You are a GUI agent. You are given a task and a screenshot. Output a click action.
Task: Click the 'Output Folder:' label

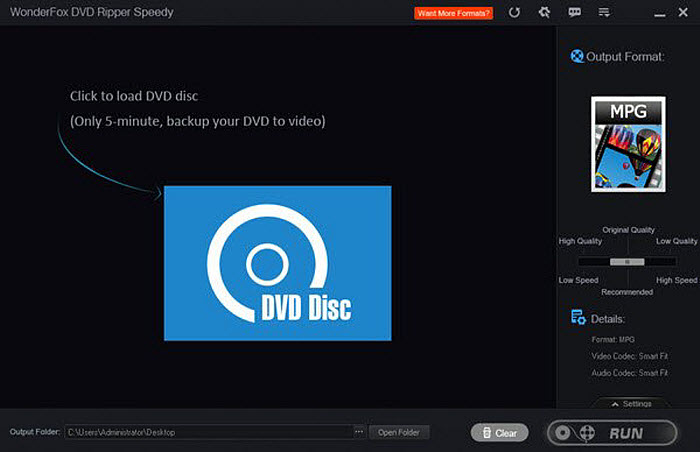(x=35, y=432)
